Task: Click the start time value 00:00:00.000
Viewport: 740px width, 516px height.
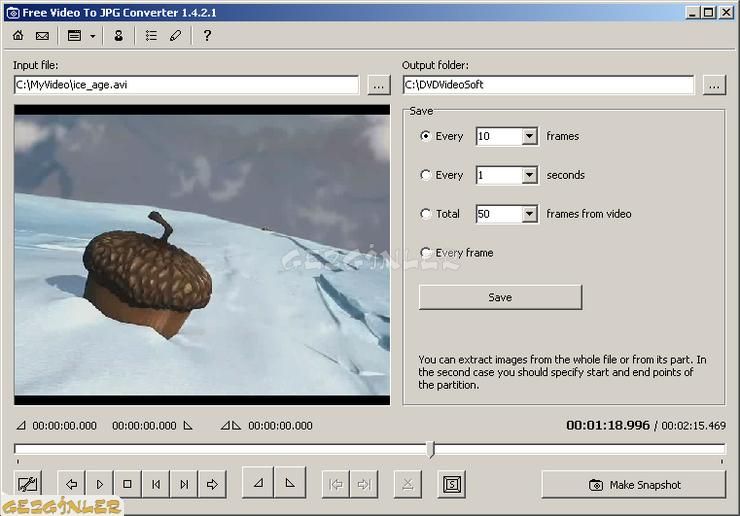Action: pyautogui.click(x=65, y=426)
